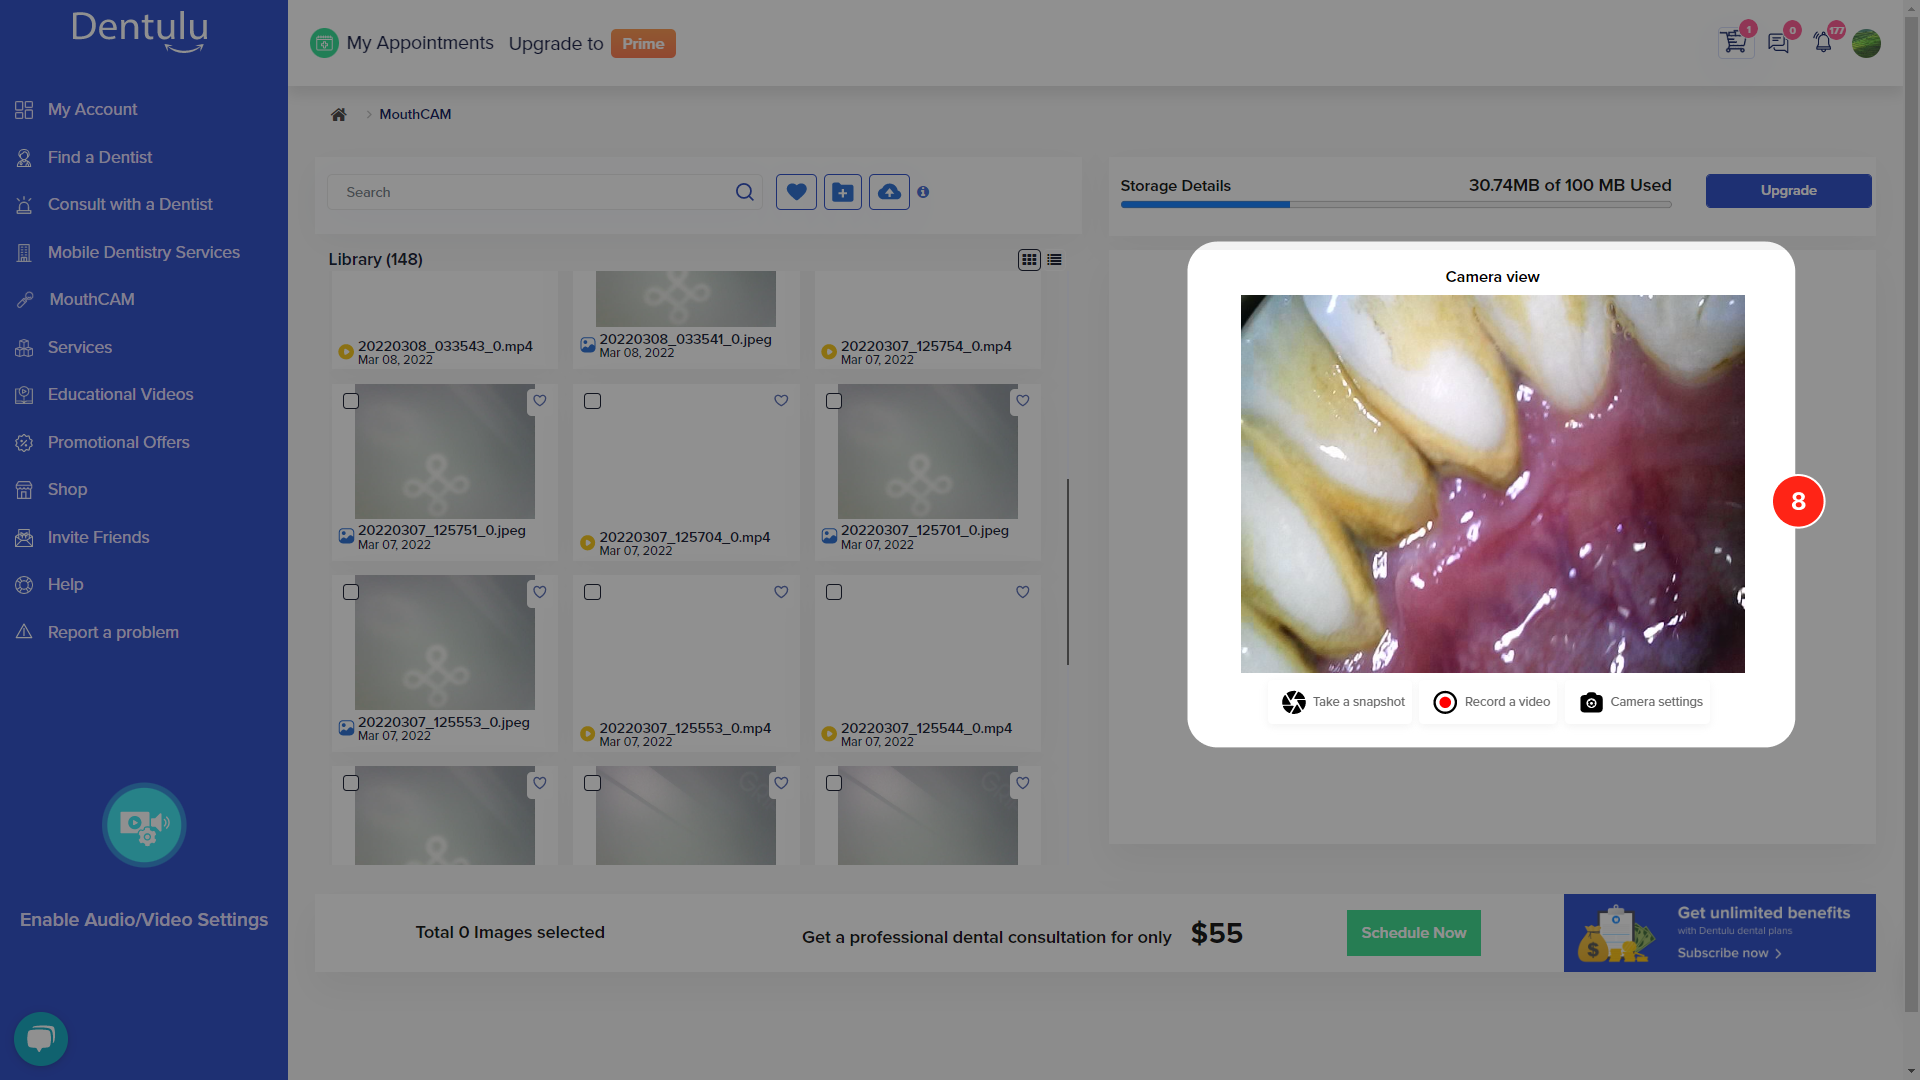1920x1080 pixels.
Task: Toggle checkbox on 20220307_125751_0.jpeg
Action: click(x=351, y=401)
